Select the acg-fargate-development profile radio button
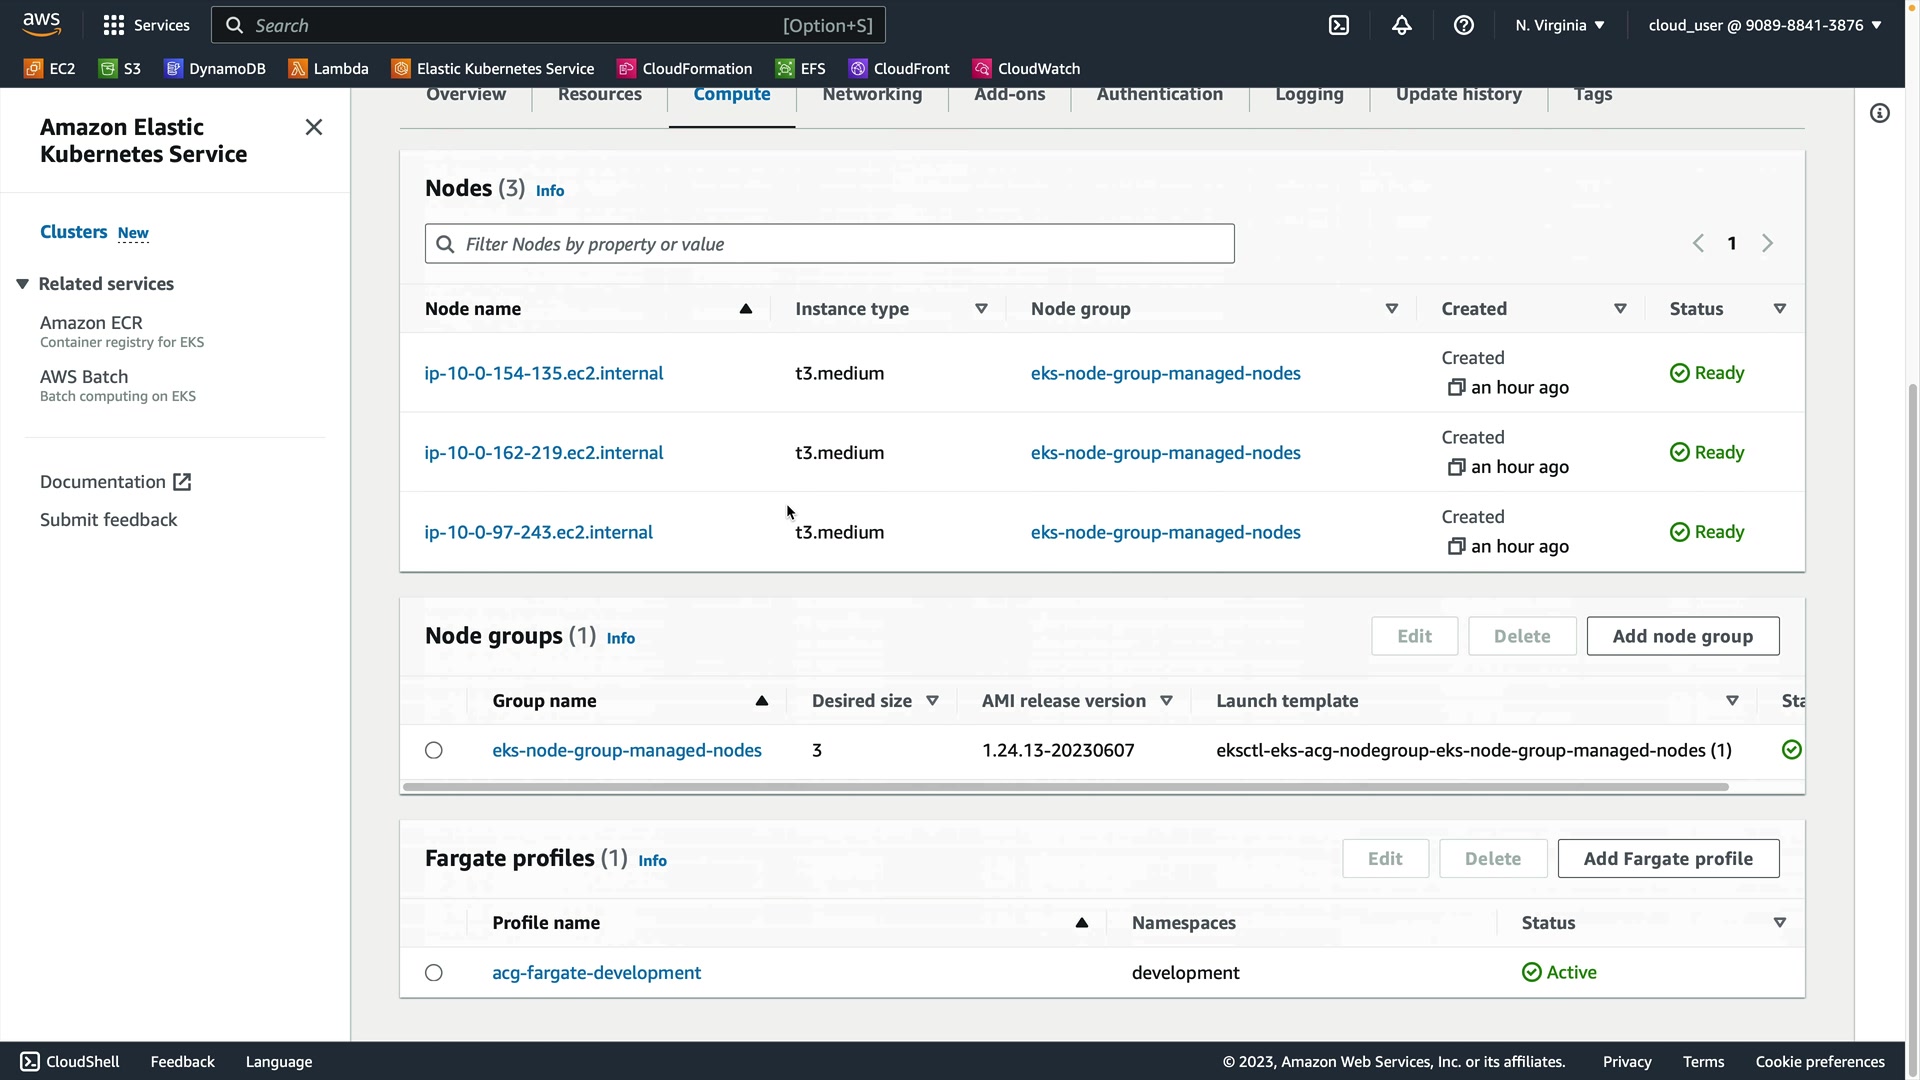1920x1080 pixels. 433,973
